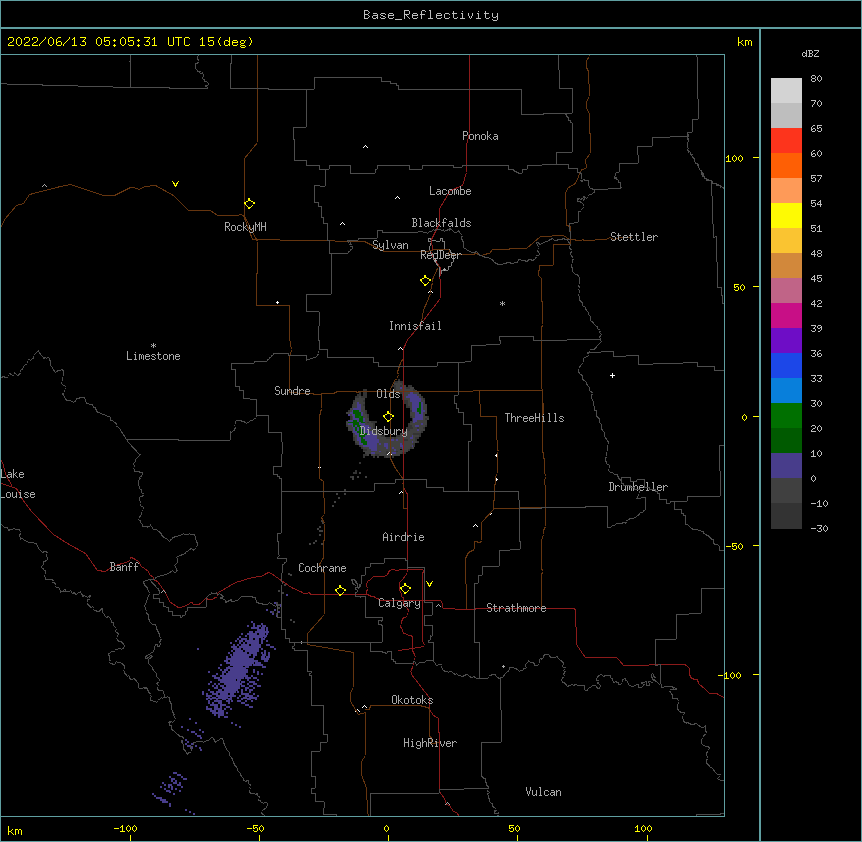Pick the bright green swatch below legend value 30
862x842 pixels.
786,416
